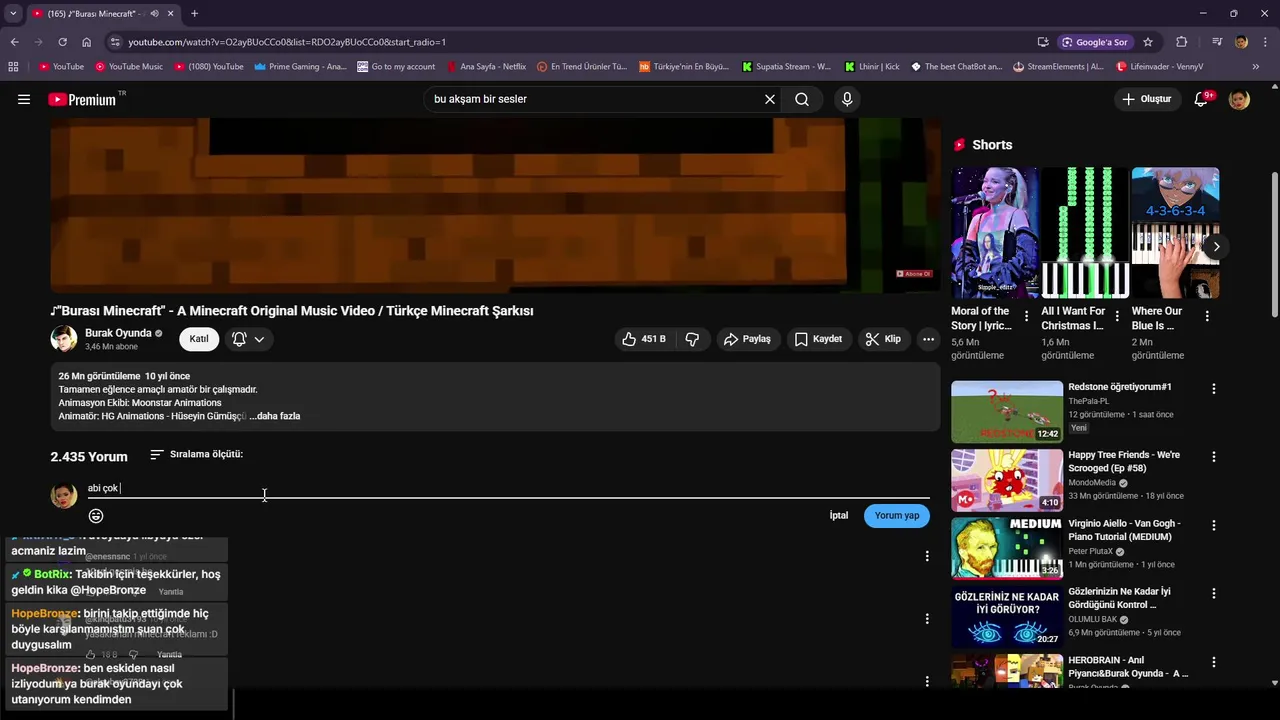This screenshot has height=720, width=1280.
Task: Expand description with ...daha fazla
Action: [x=275, y=416]
